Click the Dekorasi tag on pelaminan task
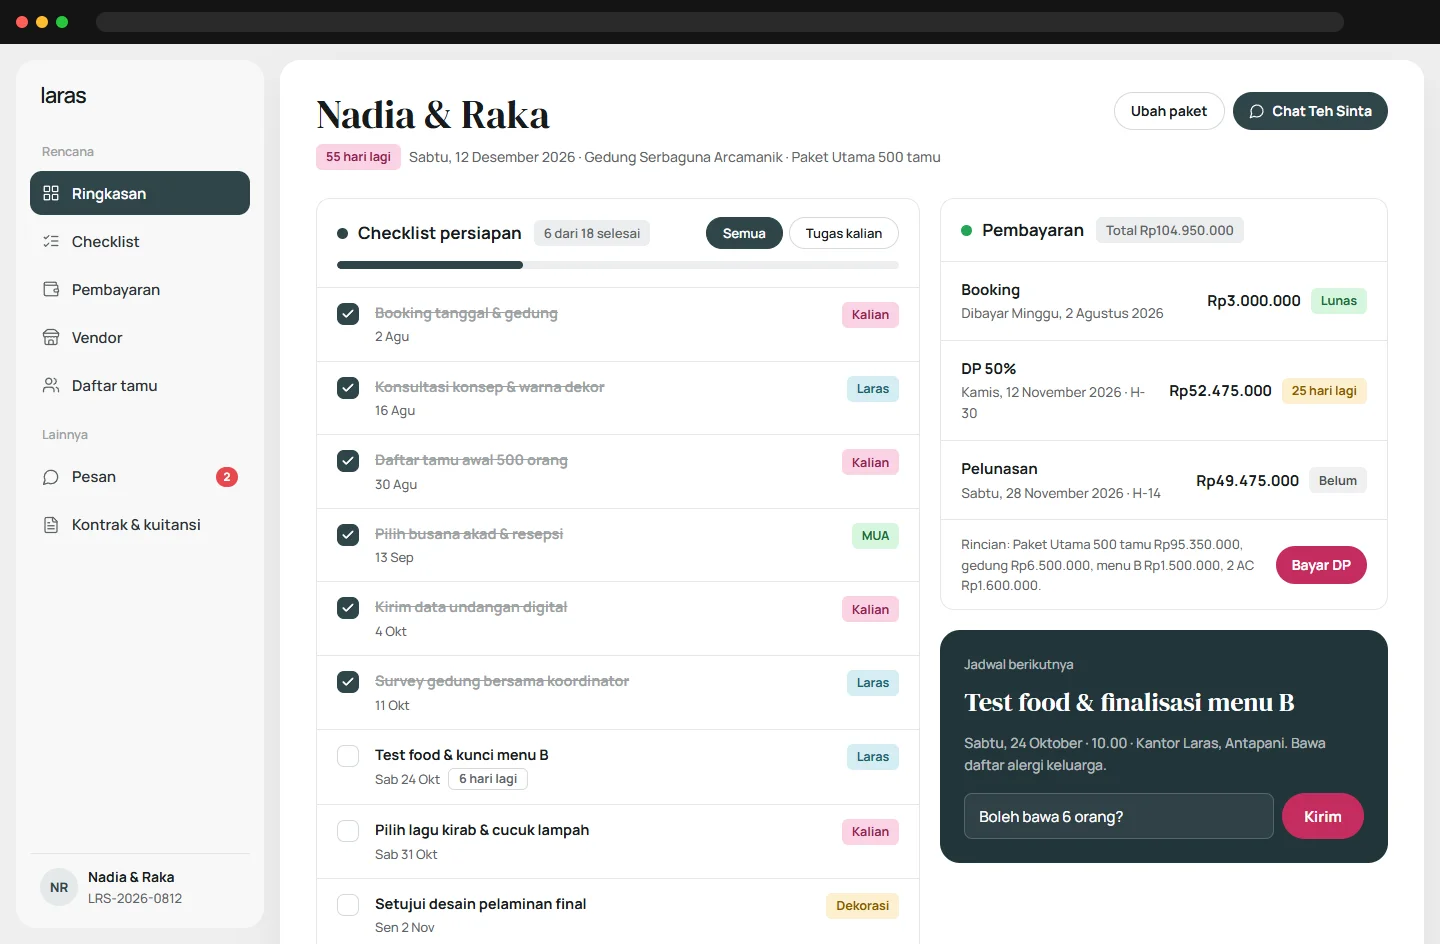The width and height of the screenshot is (1440, 944). (862, 906)
